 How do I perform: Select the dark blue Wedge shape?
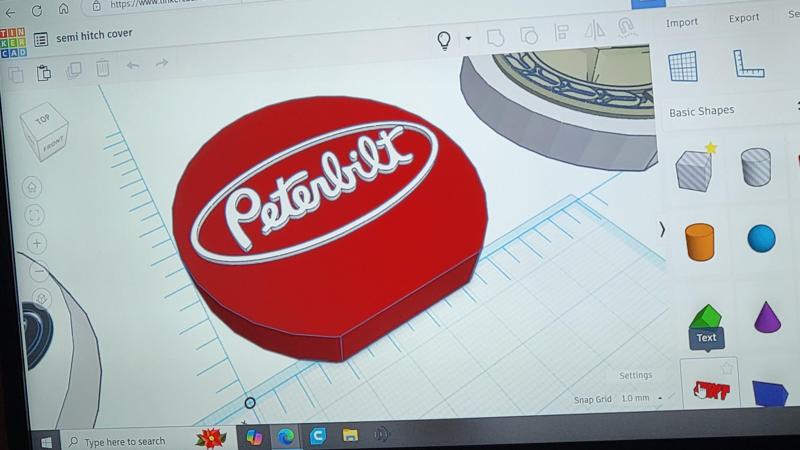[x=770, y=394]
